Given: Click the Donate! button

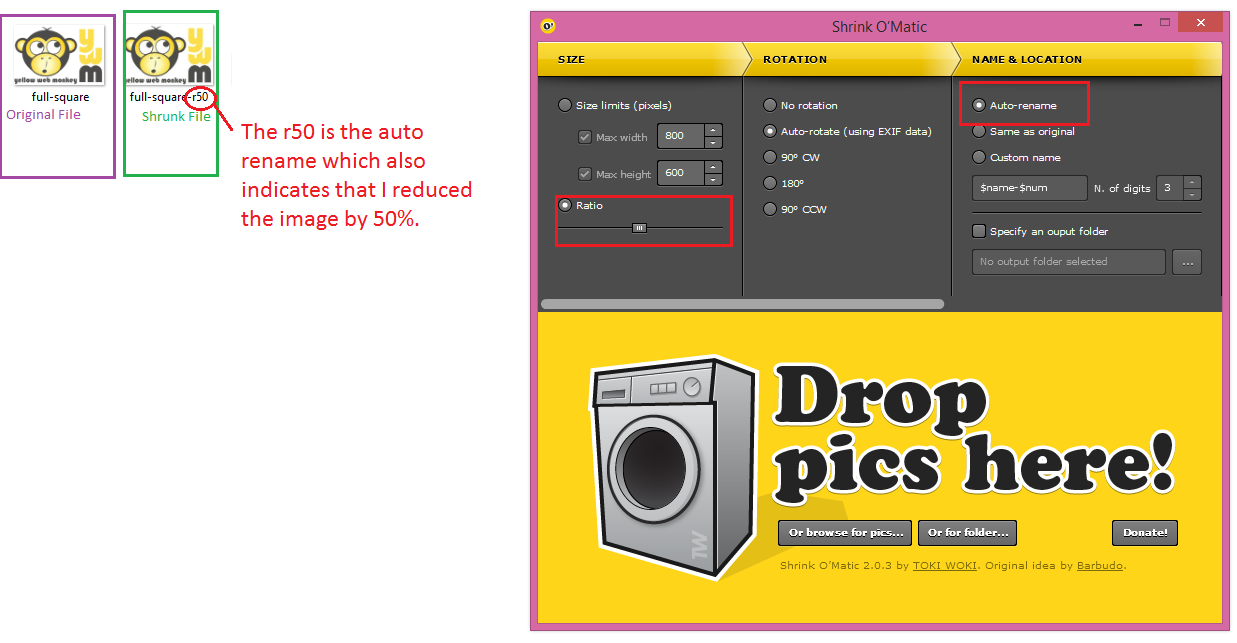Looking at the screenshot, I should (x=1145, y=533).
